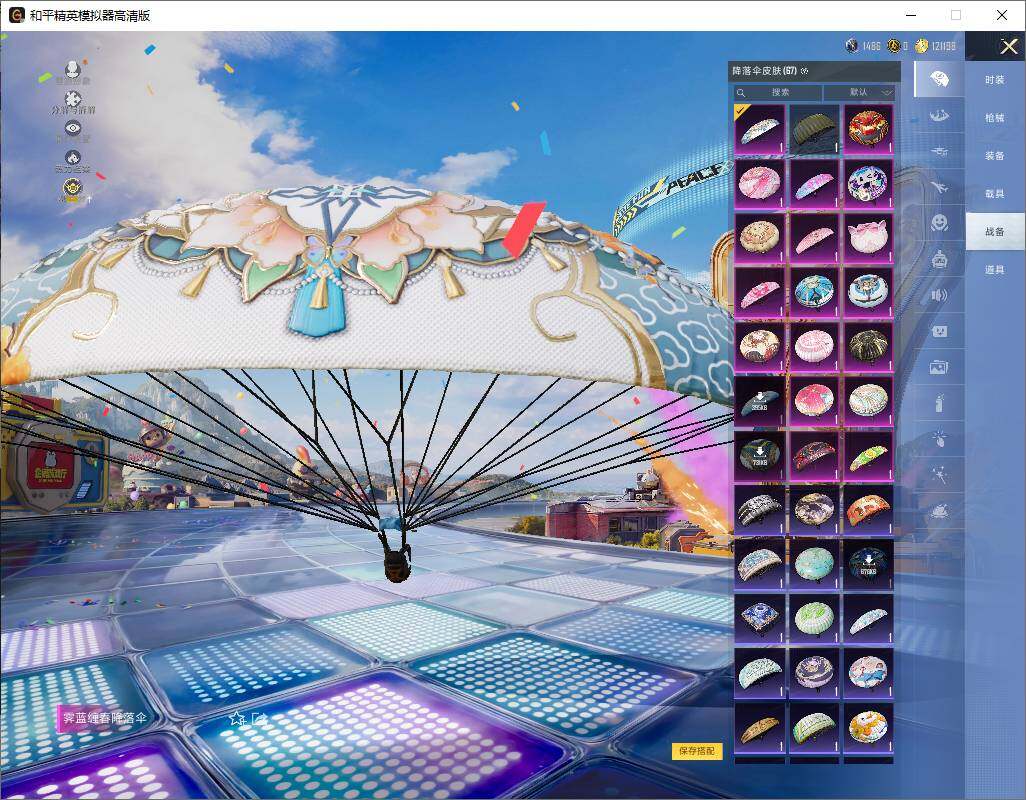This screenshot has width=1026, height=800.
Task: Select the black-and-white patterned wing parachute
Action: (760, 509)
